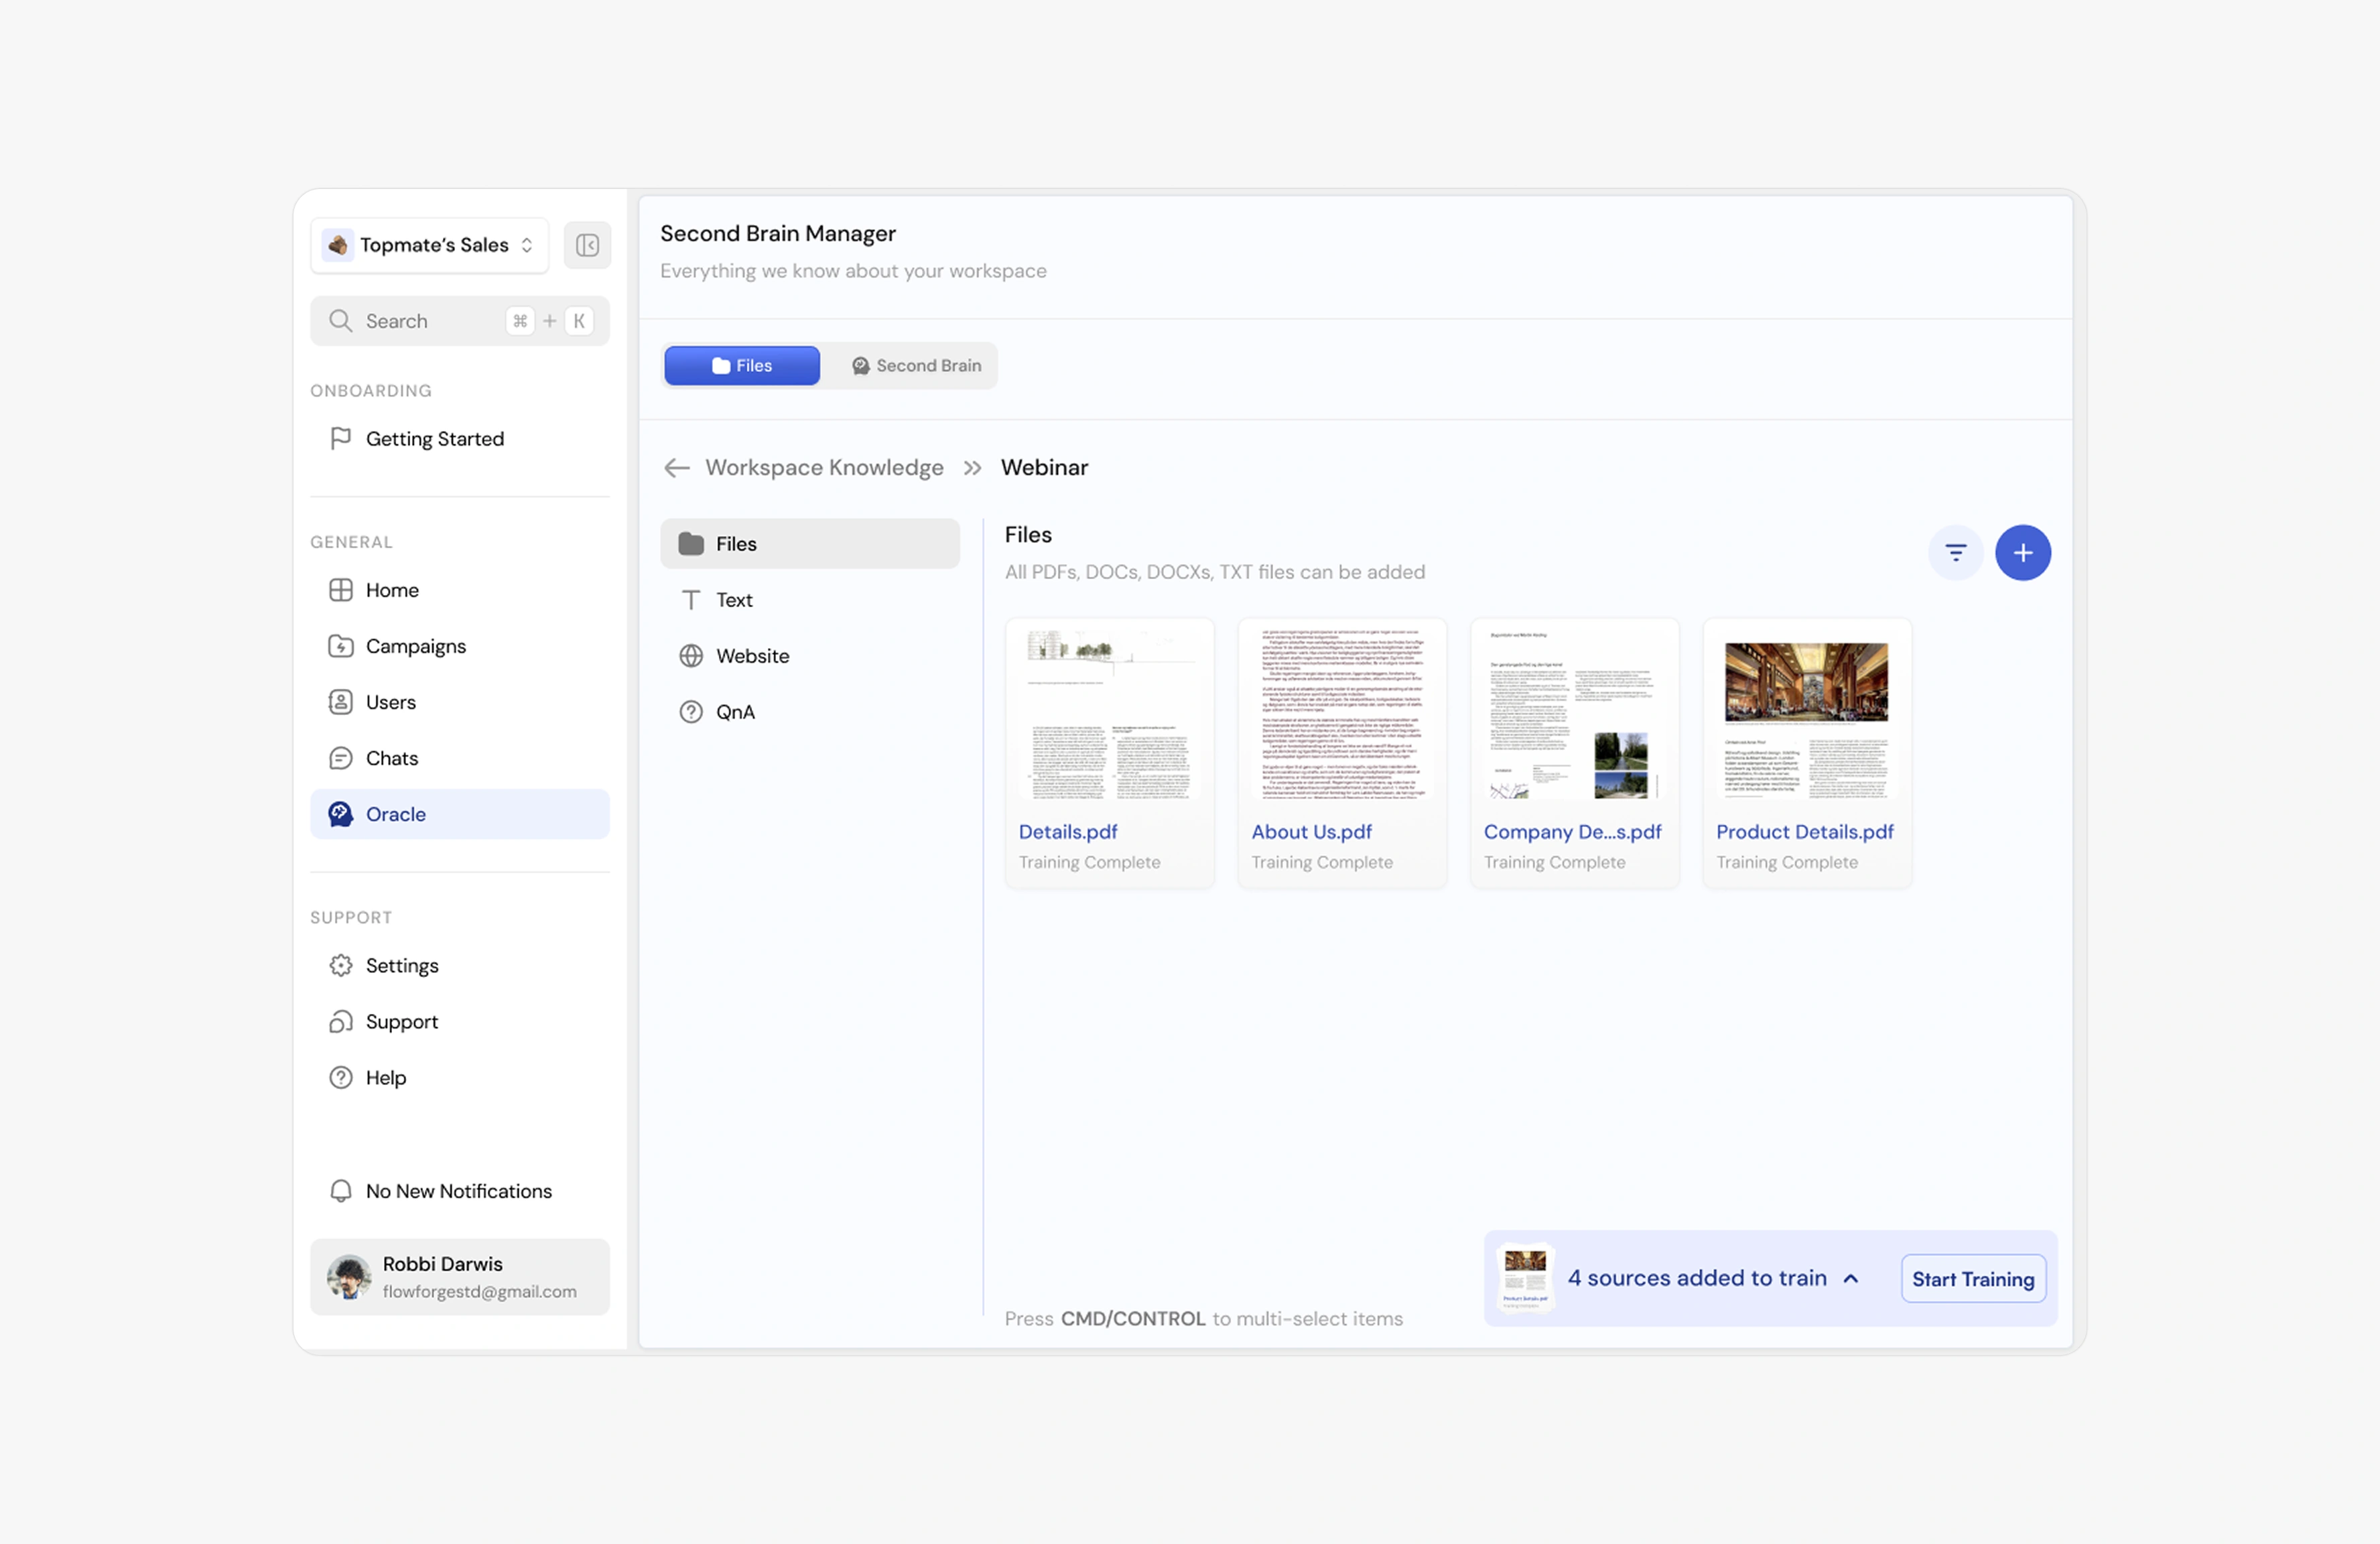The width and height of the screenshot is (2380, 1544).
Task: Click Start Training button
Action: click(x=1972, y=1278)
